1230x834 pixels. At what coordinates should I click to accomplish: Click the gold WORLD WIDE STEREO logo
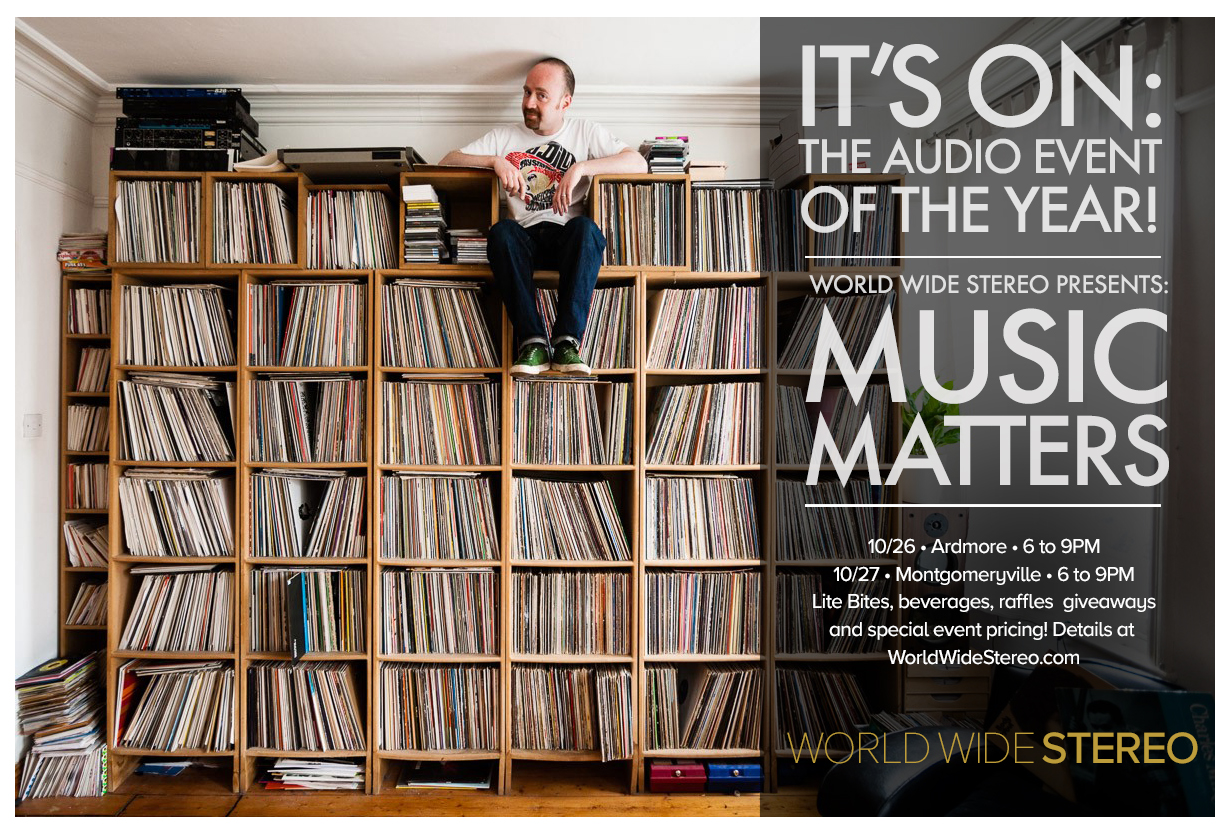tap(992, 748)
